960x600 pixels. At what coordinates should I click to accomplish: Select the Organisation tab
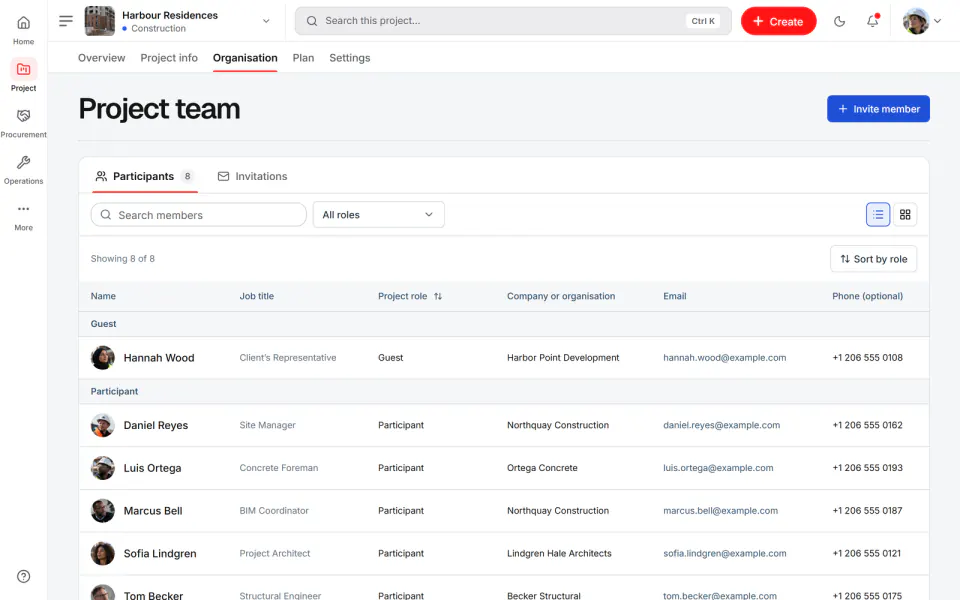245,58
